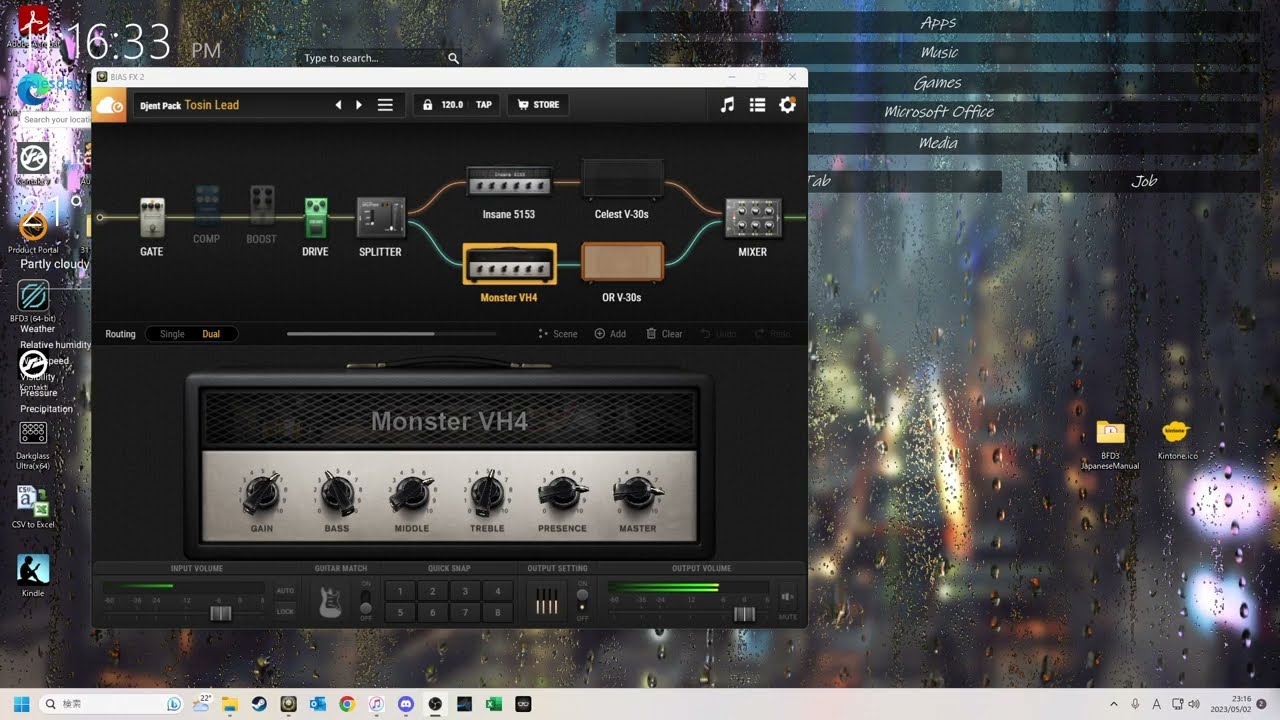
Task: Open the Games category on desktop
Action: click(938, 83)
